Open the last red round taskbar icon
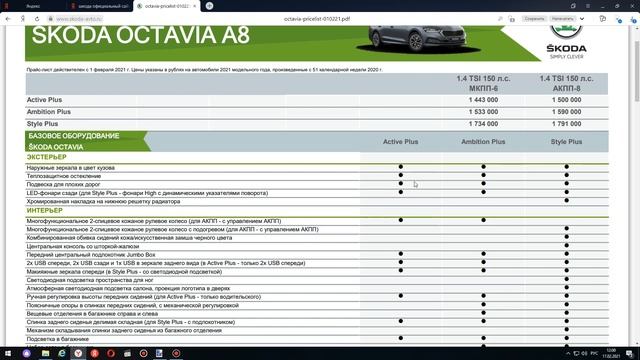 click(176, 353)
